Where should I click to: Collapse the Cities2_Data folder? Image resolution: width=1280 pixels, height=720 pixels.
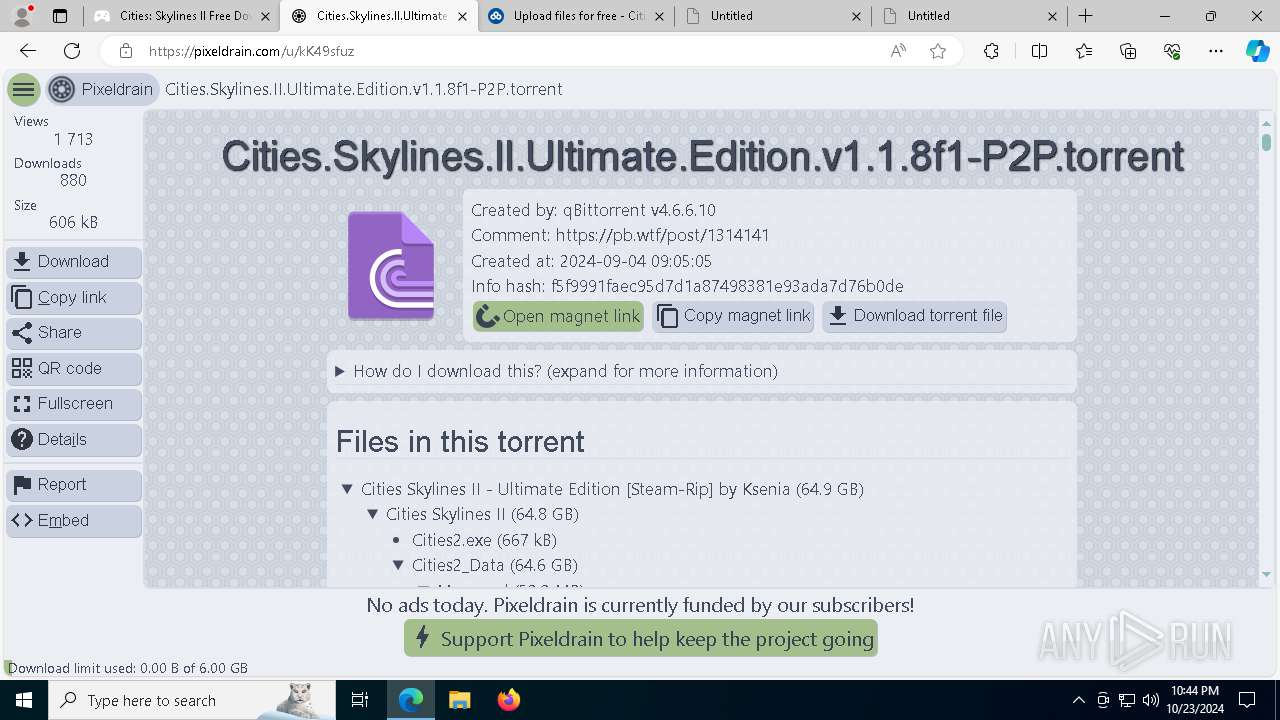coord(398,565)
